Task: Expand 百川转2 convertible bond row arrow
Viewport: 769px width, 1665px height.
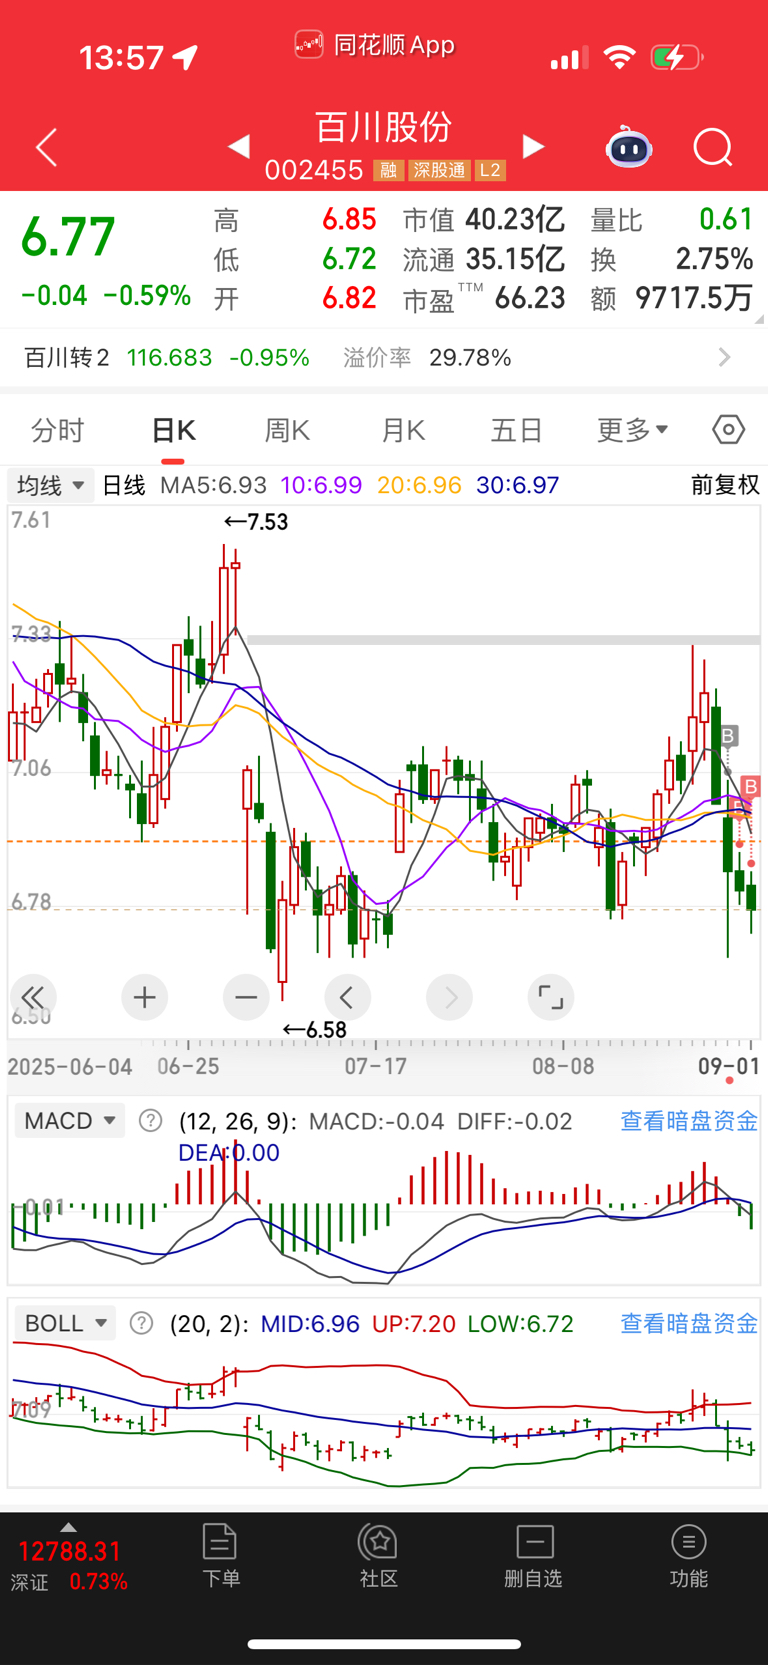Action: (x=725, y=357)
